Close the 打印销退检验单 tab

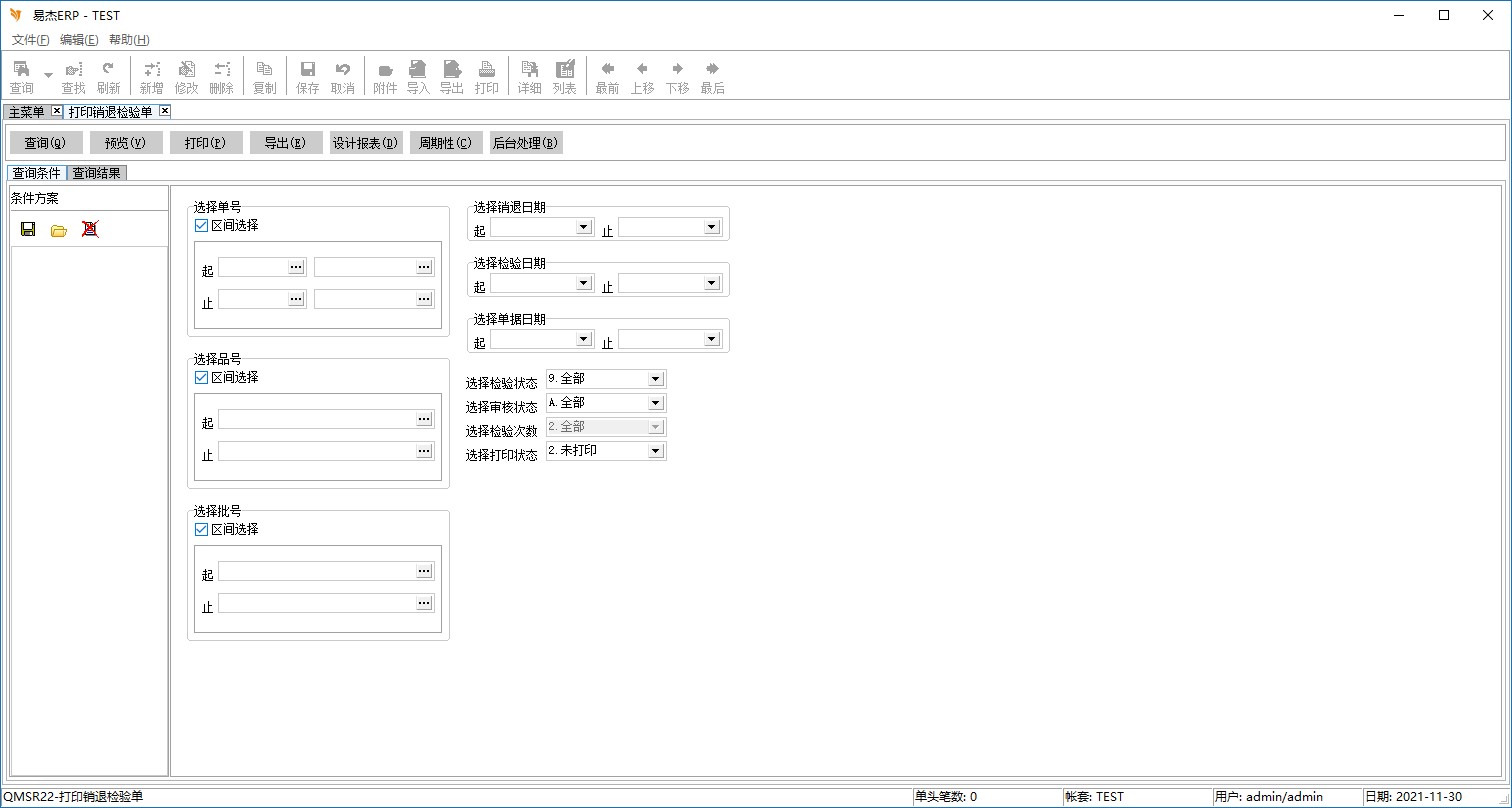click(x=165, y=111)
